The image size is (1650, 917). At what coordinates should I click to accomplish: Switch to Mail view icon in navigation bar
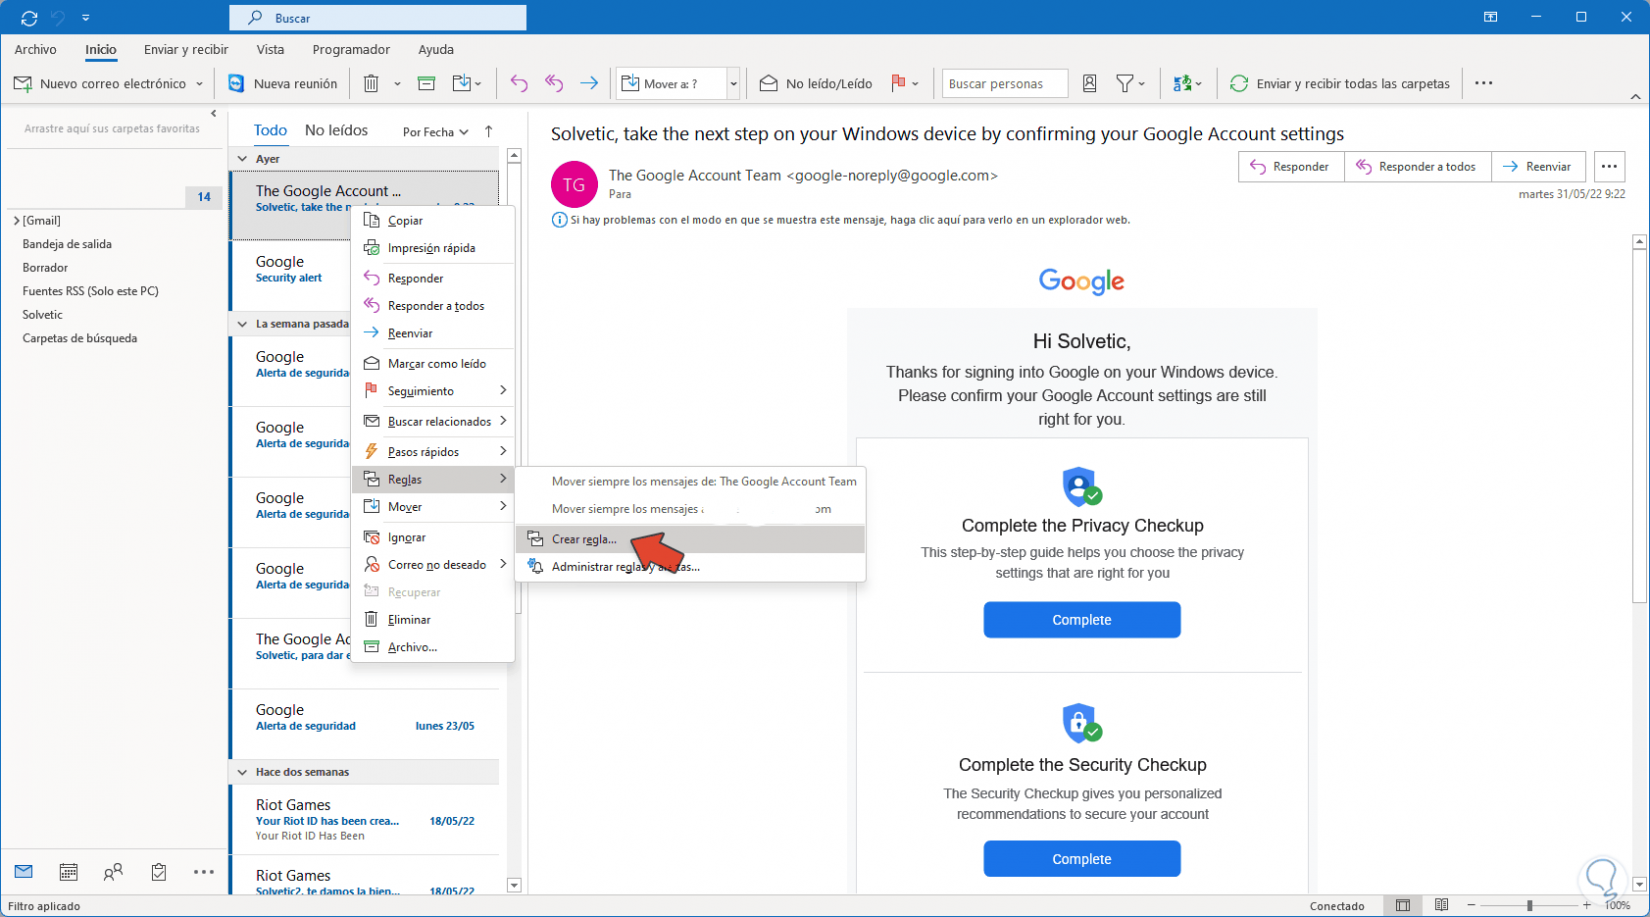coord(24,872)
